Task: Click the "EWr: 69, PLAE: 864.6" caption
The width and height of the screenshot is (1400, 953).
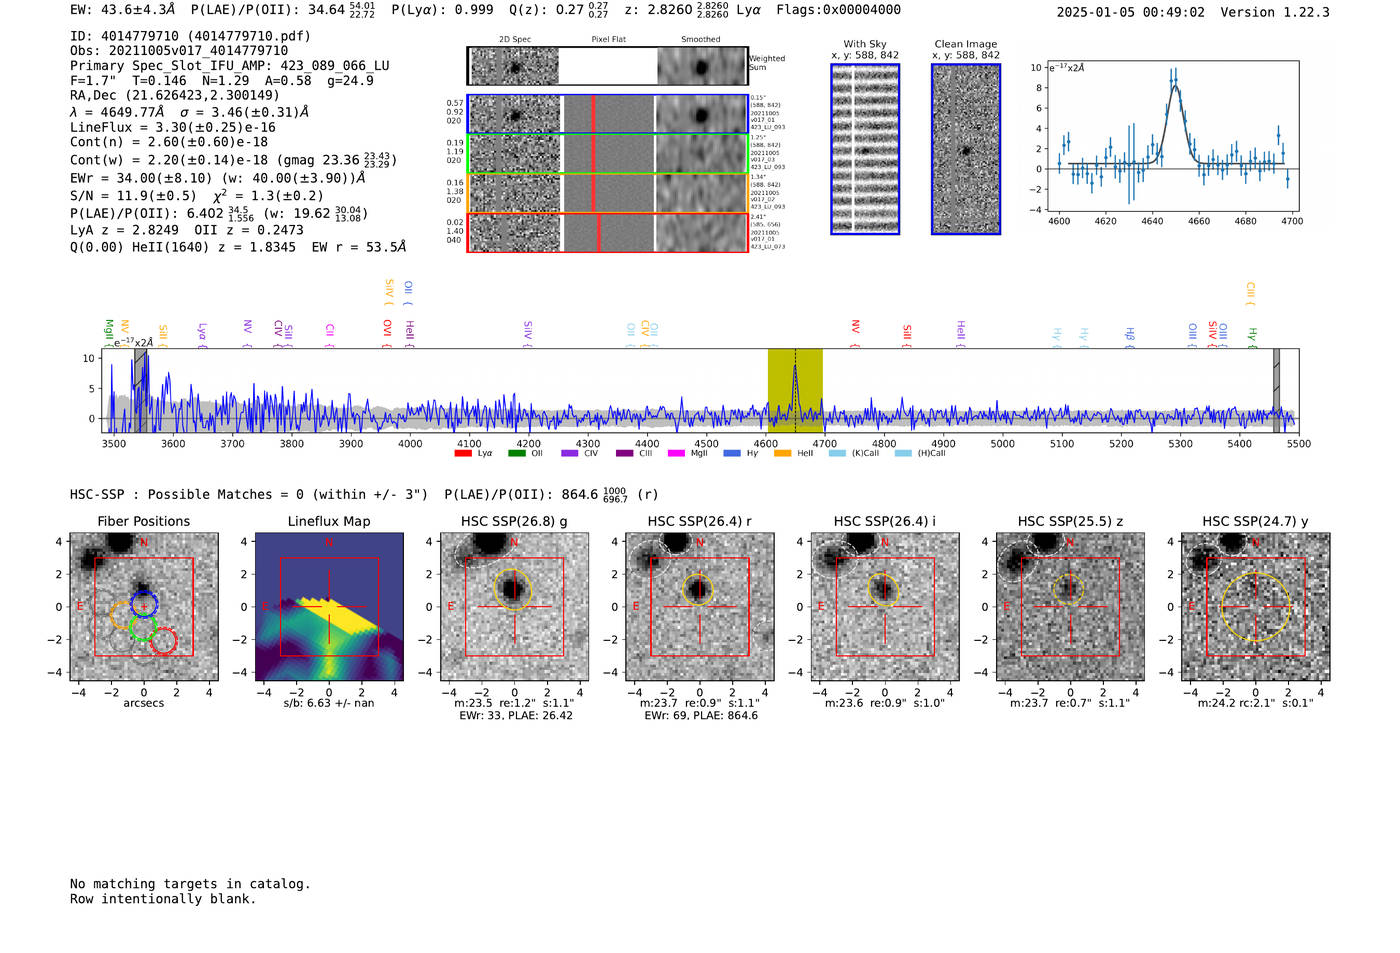Action: point(701,716)
